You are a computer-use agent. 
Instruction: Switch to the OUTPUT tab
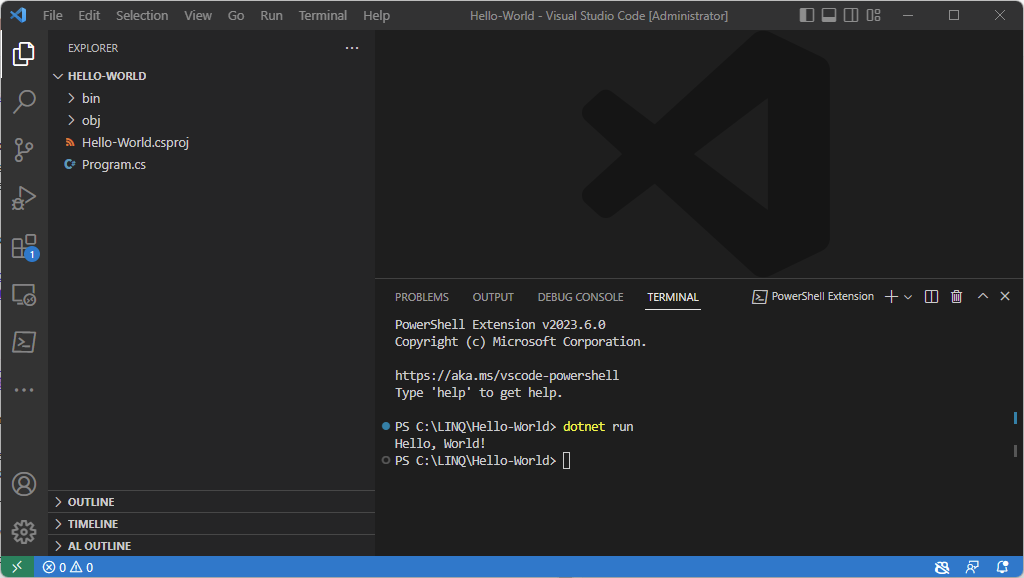[x=493, y=297]
